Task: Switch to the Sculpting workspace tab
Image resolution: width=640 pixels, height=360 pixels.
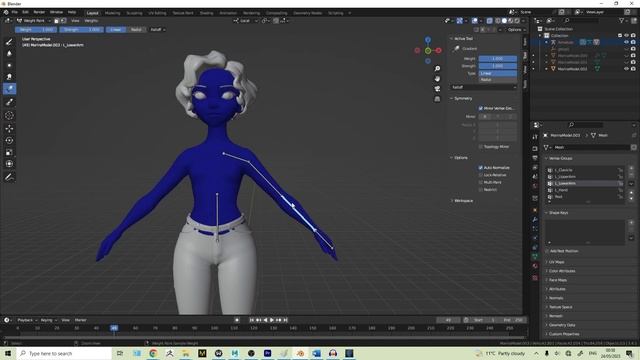Action: pos(134,13)
